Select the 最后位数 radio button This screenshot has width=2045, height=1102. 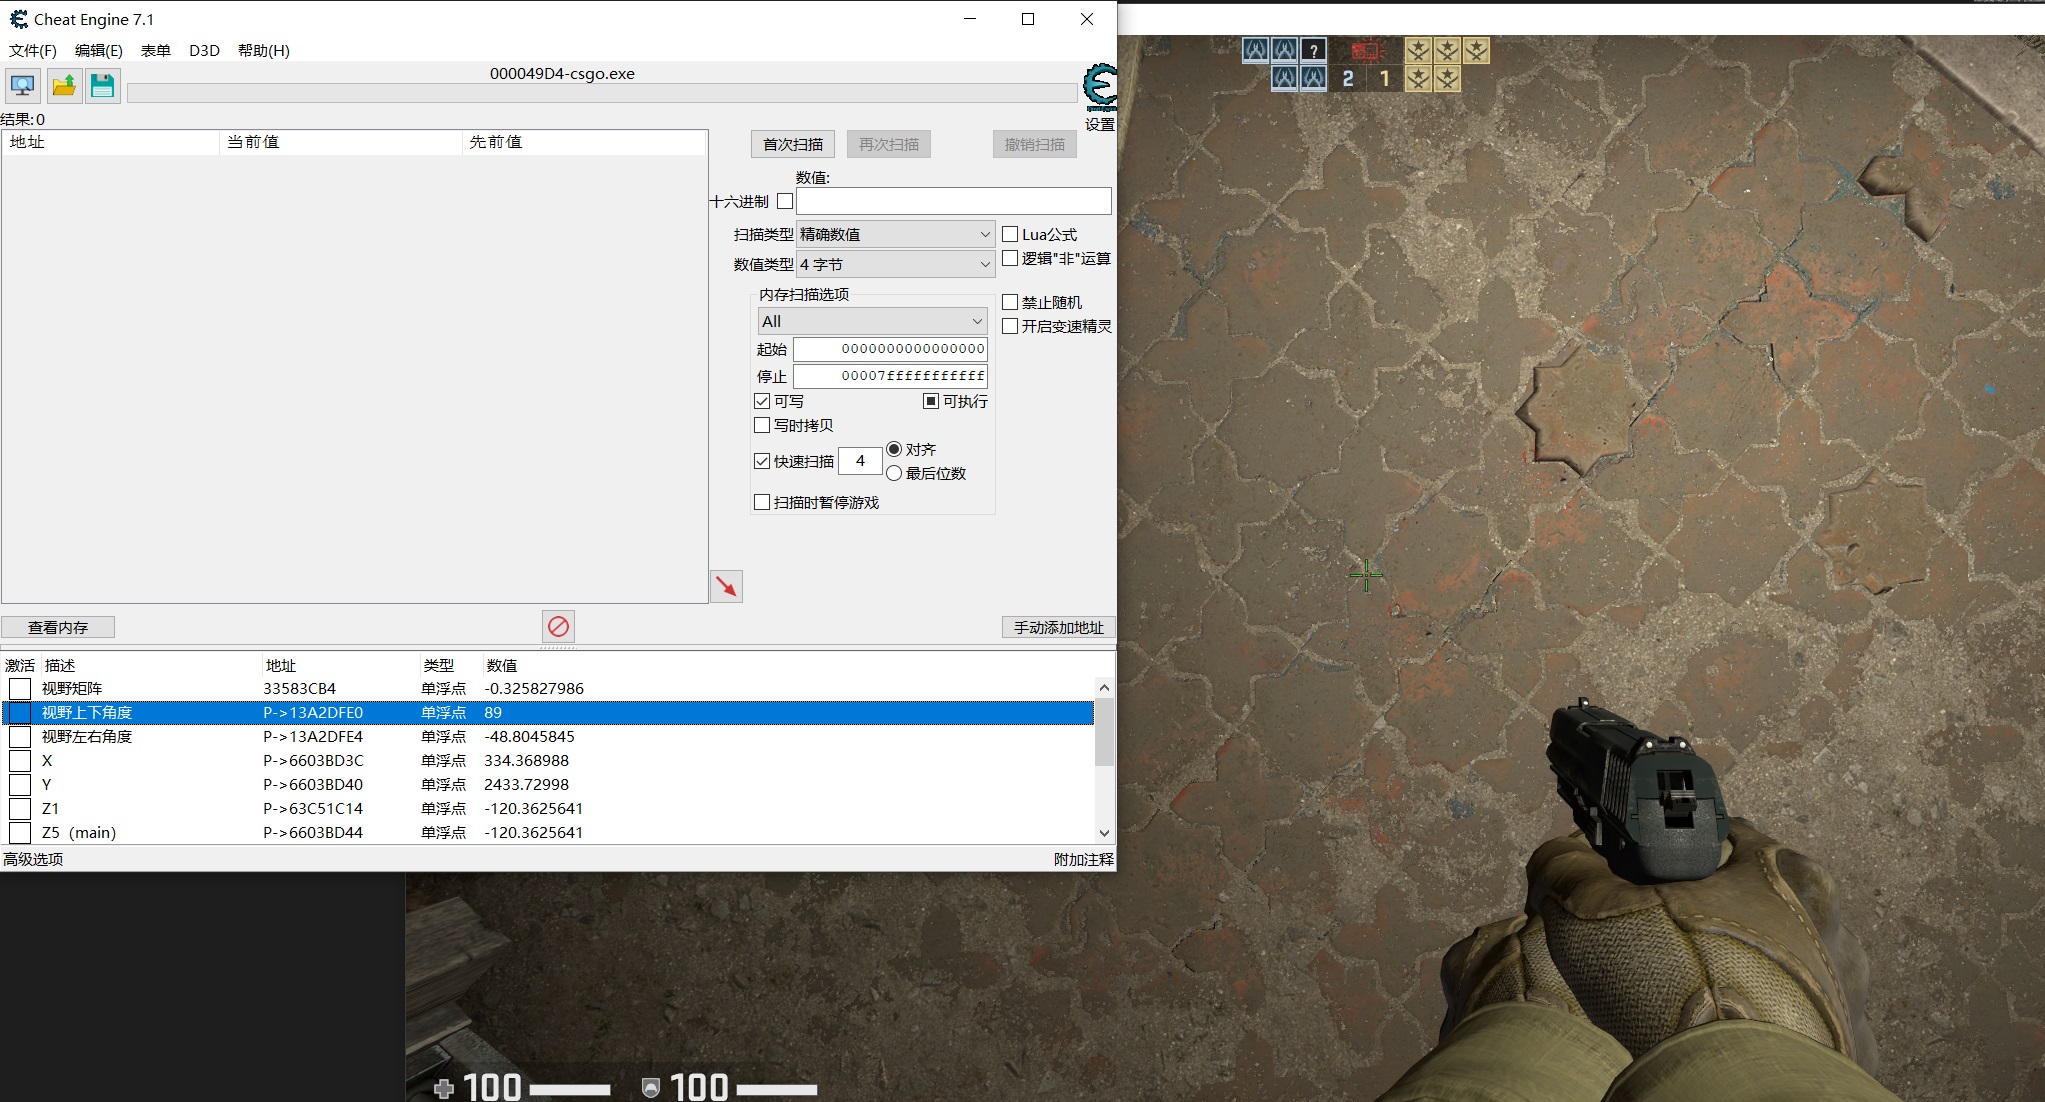pyautogui.click(x=894, y=473)
